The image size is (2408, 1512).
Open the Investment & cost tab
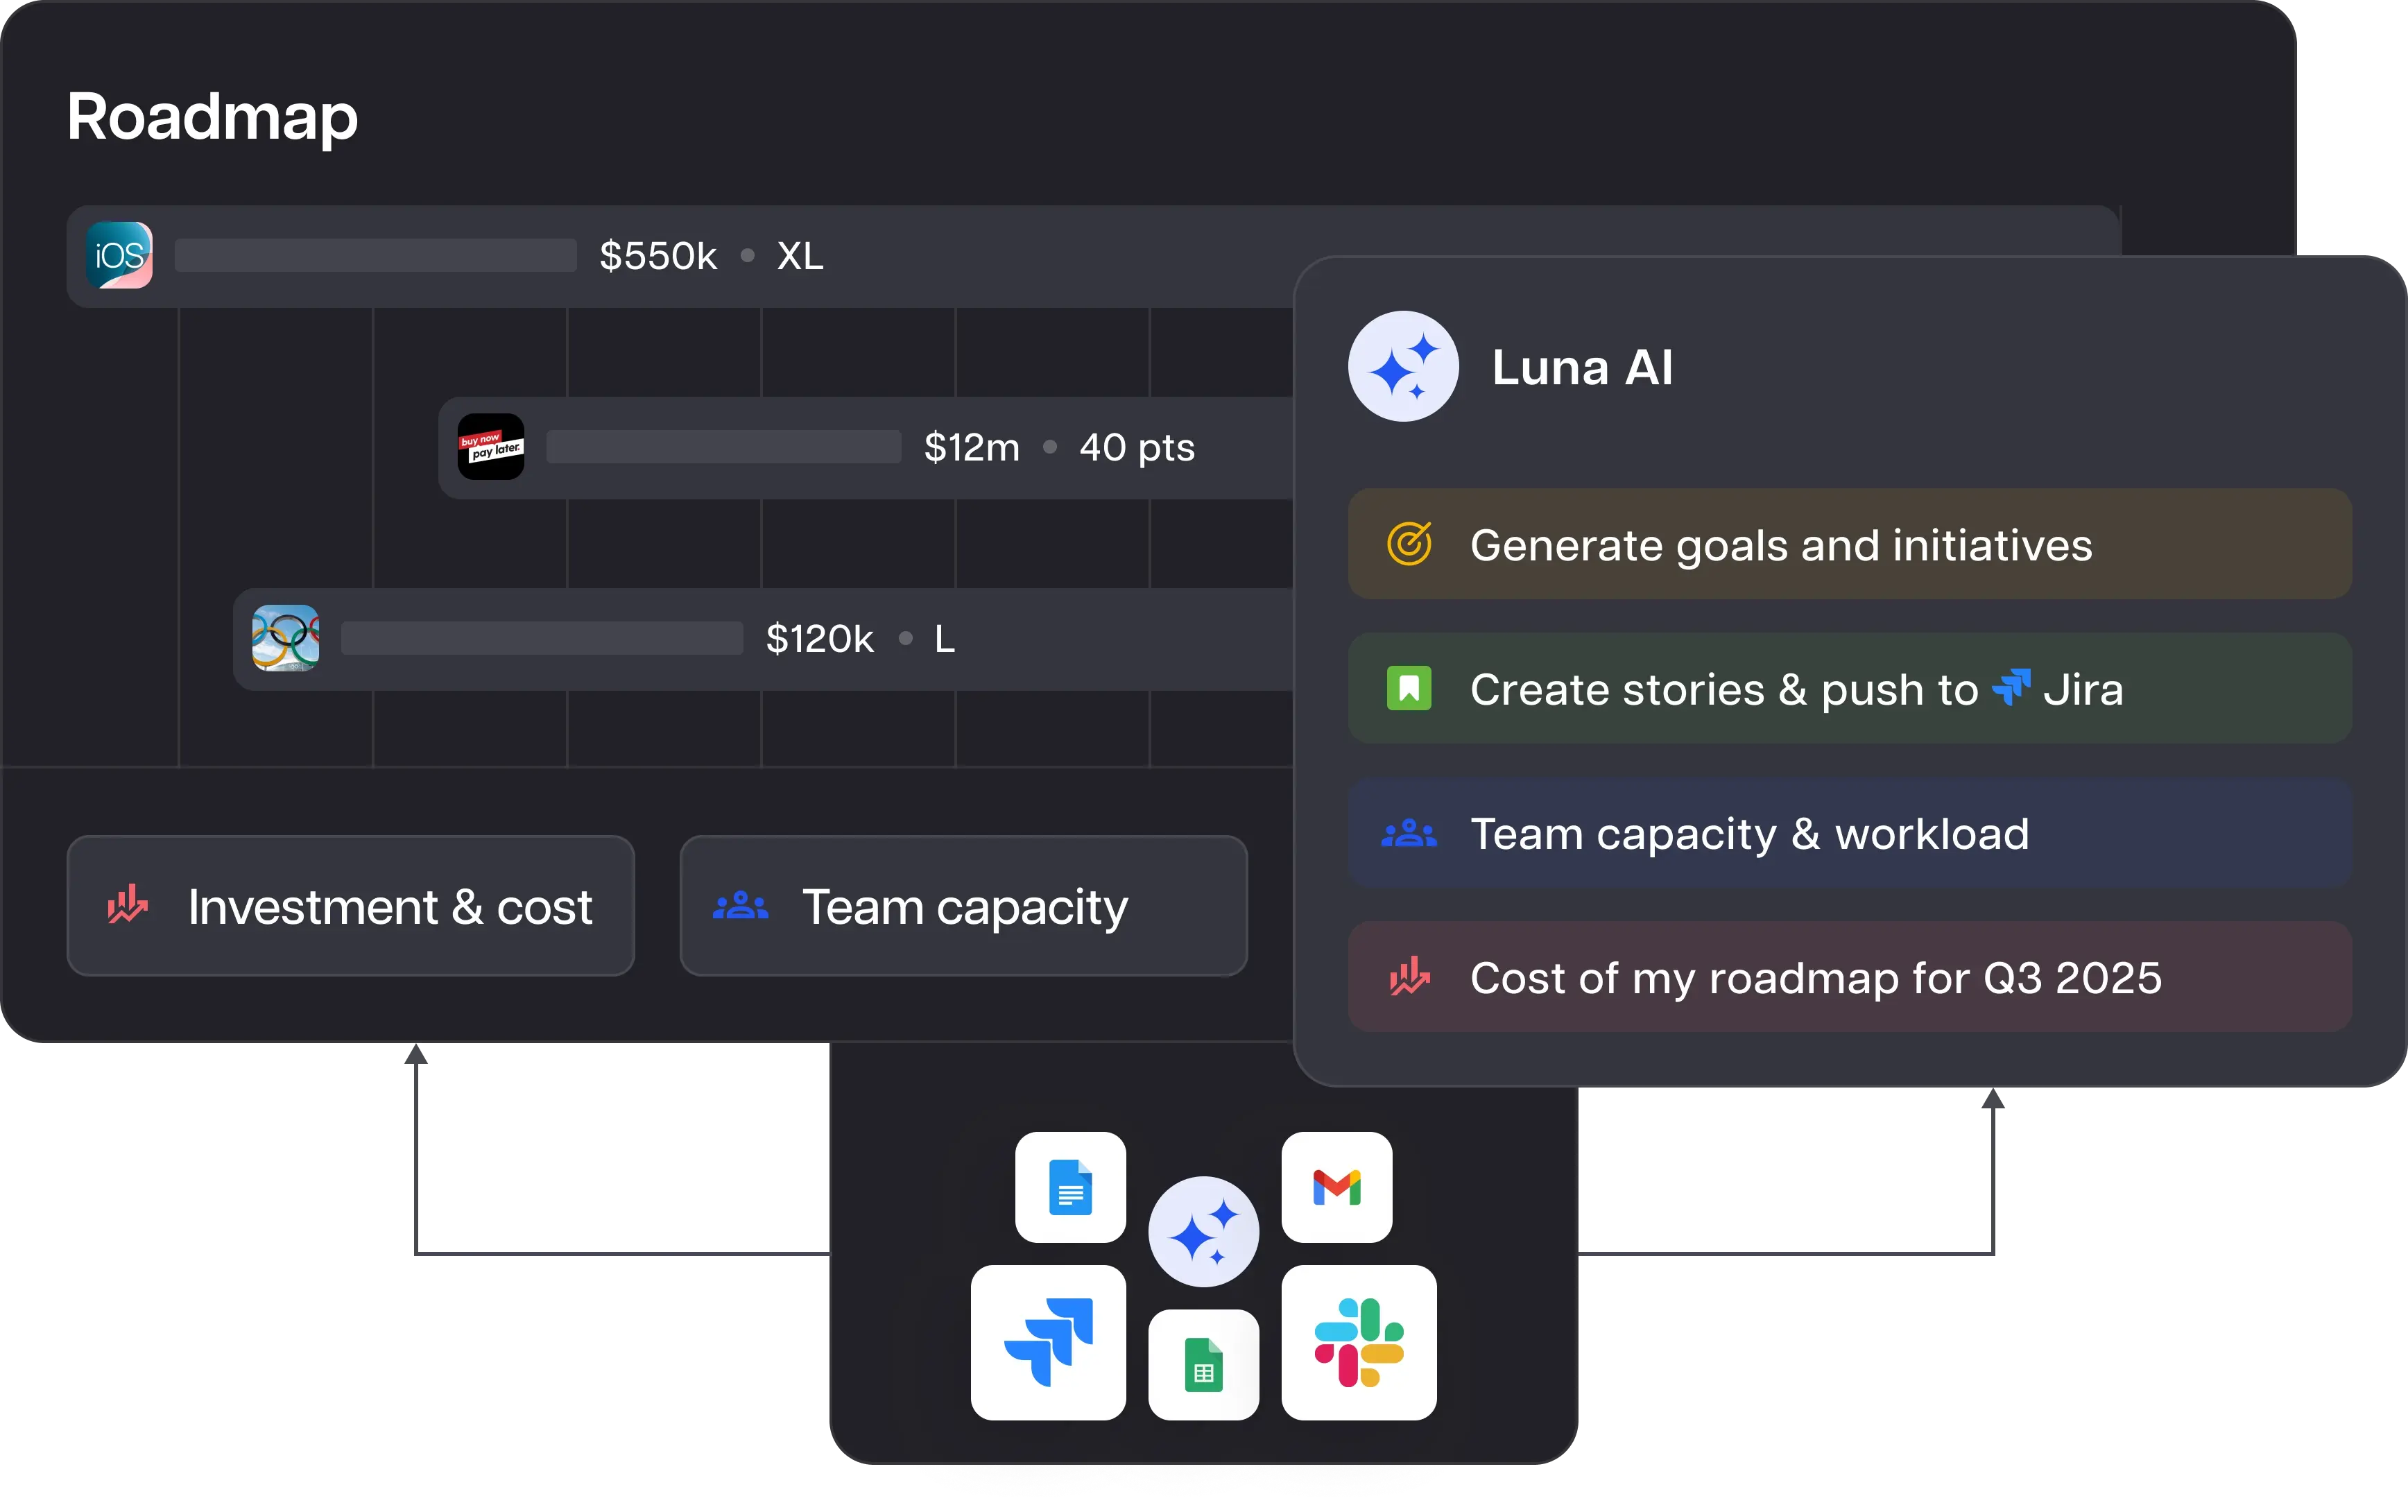[351, 906]
